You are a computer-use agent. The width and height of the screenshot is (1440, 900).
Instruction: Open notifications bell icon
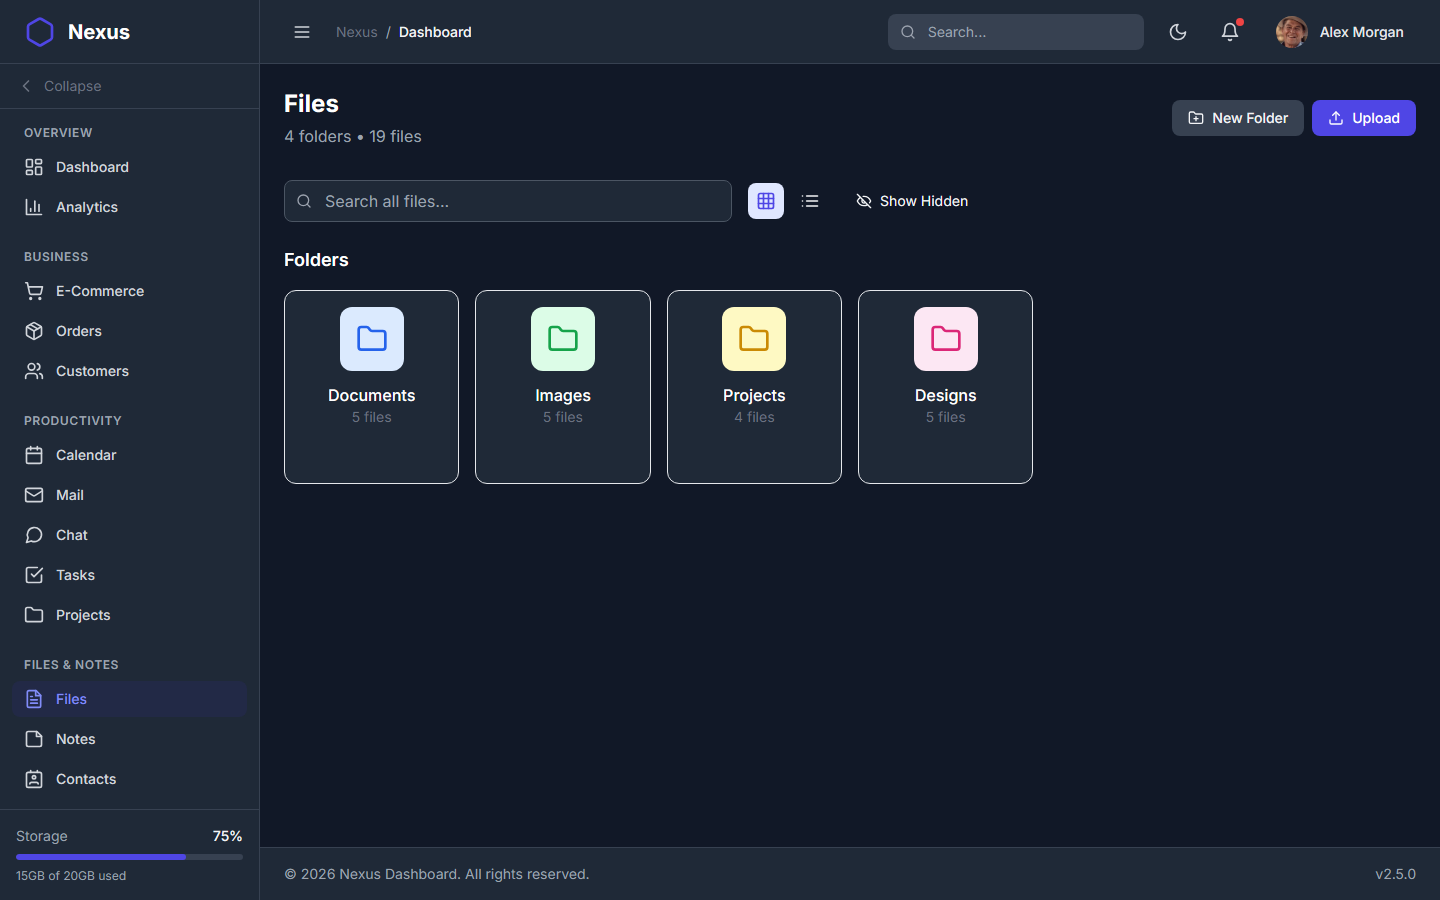(x=1230, y=32)
